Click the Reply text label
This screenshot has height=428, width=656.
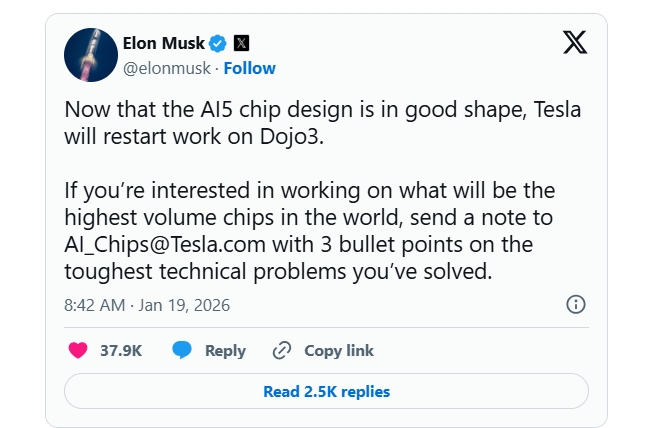pyautogui.click(x=225, y=350)
